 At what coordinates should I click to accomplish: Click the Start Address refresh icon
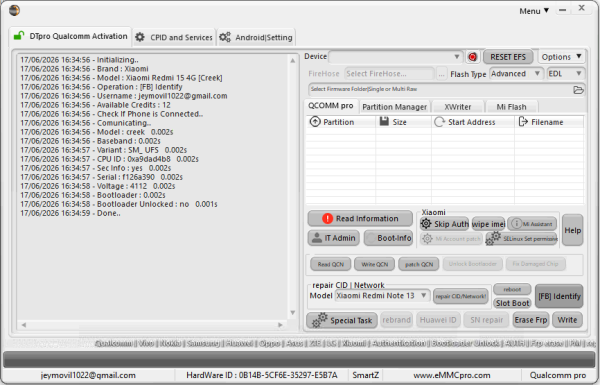(439, 122)
